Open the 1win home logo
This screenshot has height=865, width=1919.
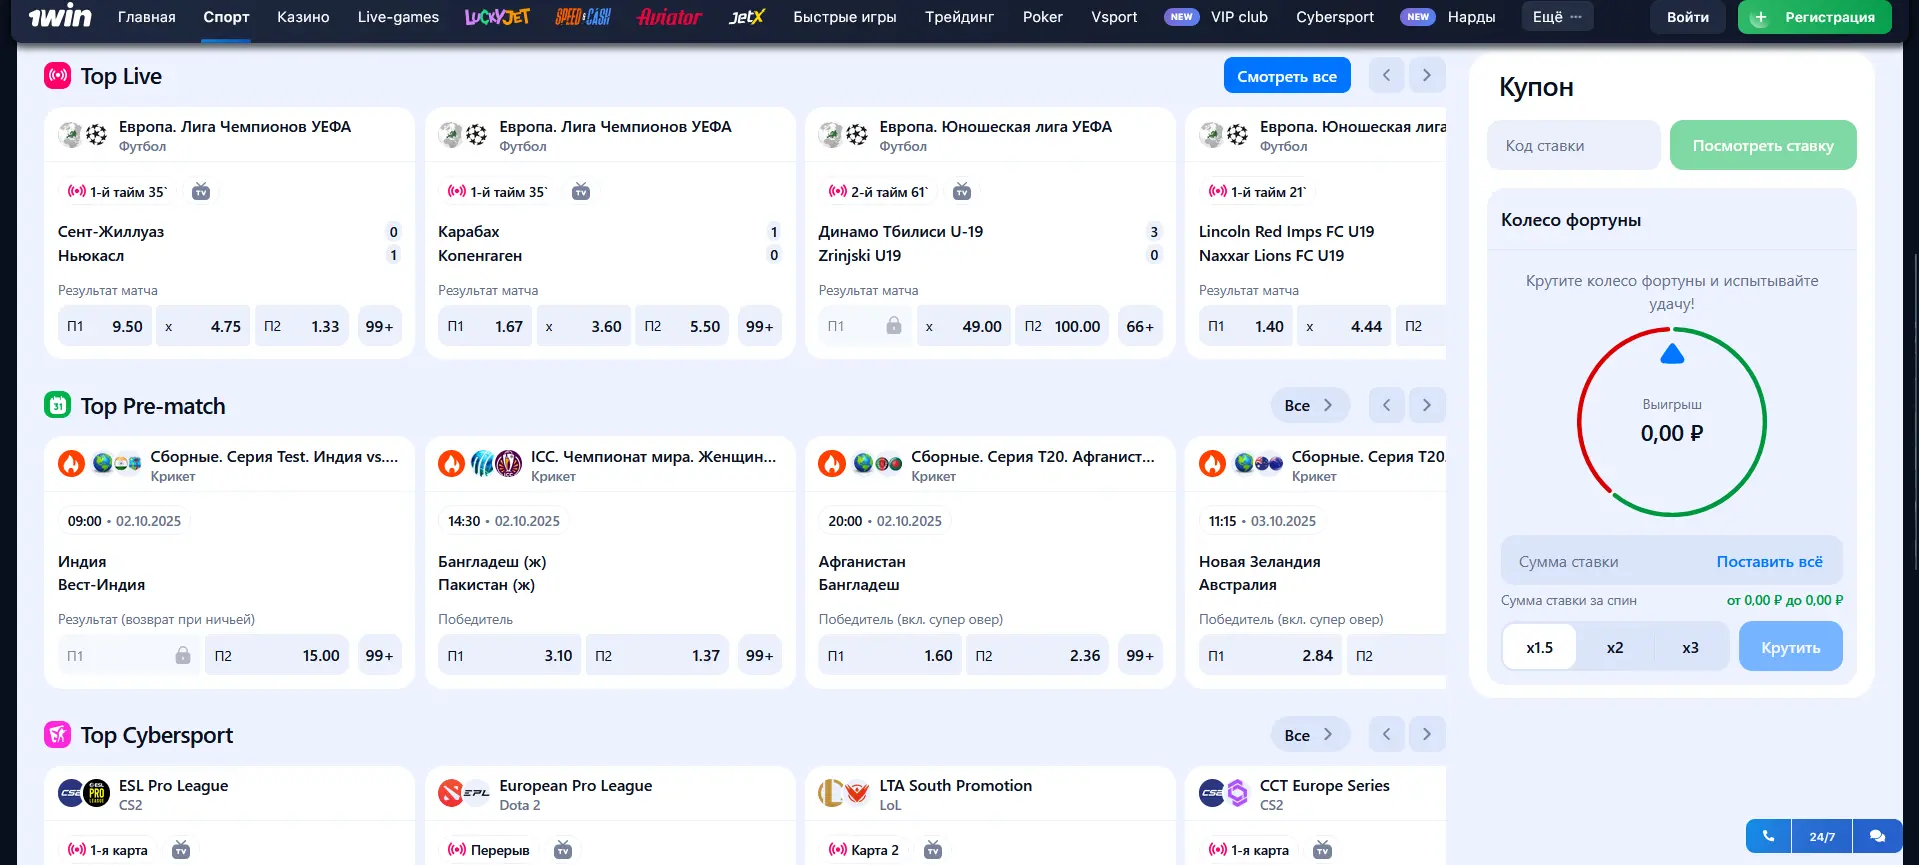pyautogui.click(x=59, y=16)
